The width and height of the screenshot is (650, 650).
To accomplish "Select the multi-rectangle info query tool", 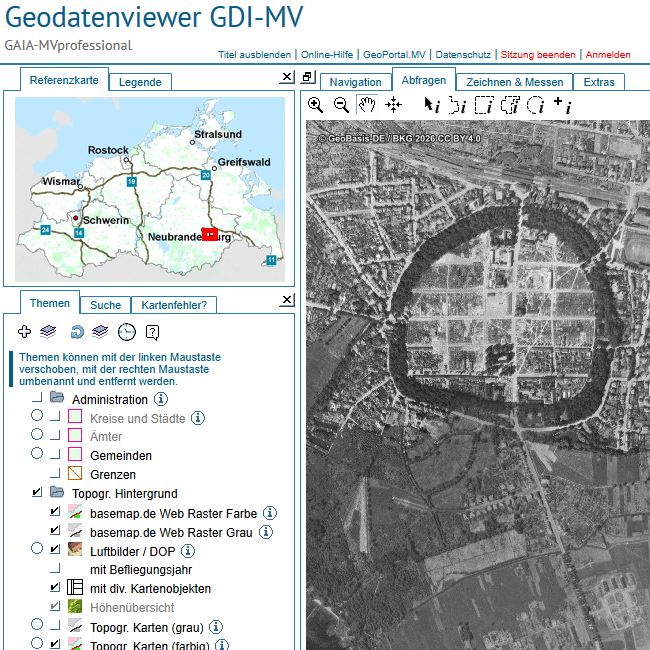I will click(x=510, y=105).
